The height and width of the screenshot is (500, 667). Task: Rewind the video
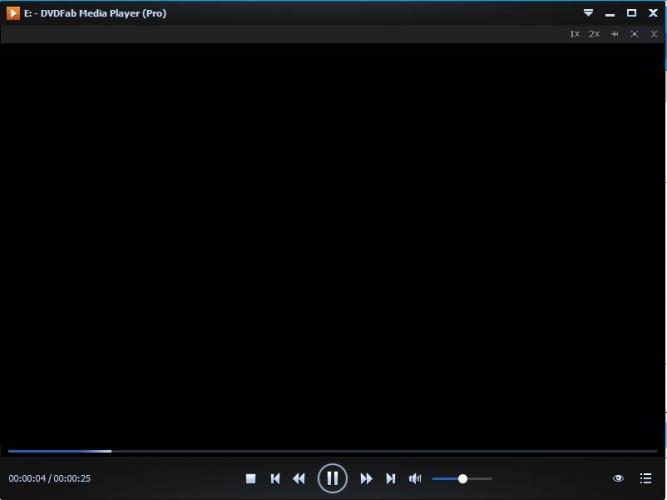coord(299,479)
